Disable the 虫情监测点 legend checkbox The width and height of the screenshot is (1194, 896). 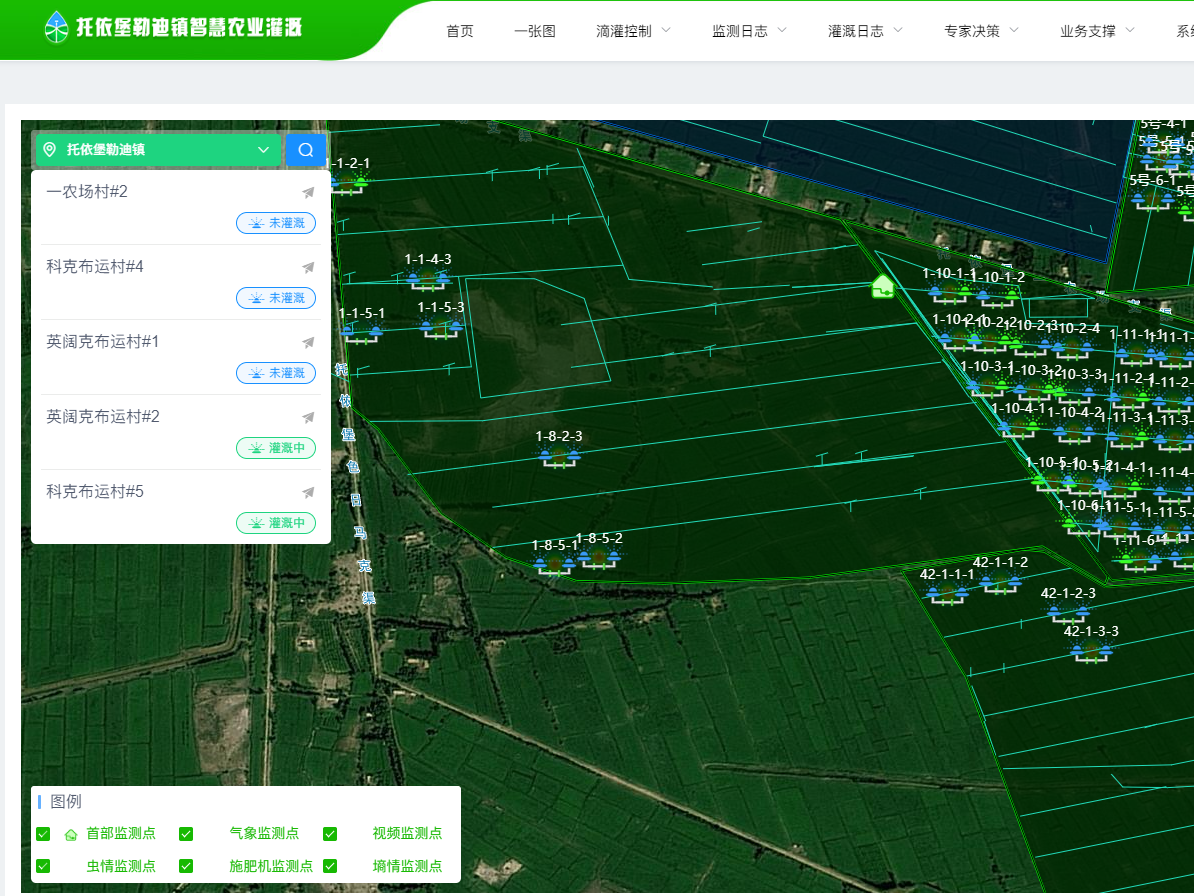[x=43, y=866]
